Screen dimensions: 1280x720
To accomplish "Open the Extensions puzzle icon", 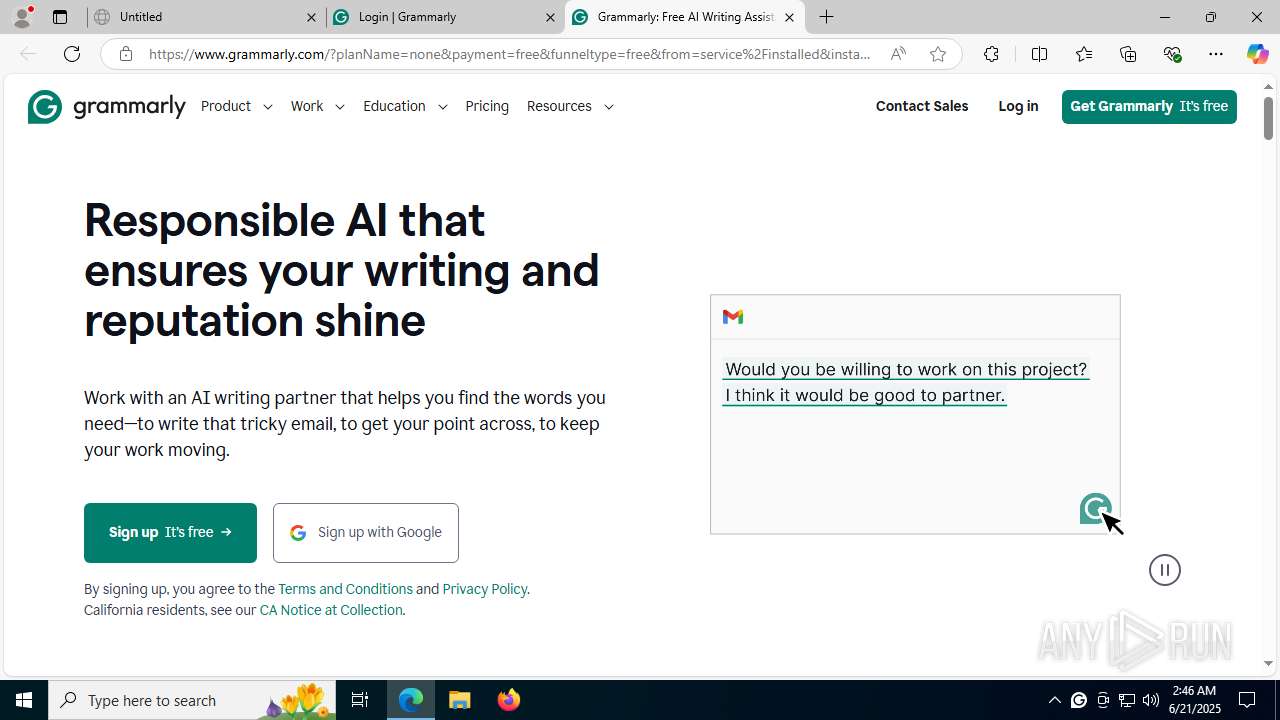I will point(991,54).
